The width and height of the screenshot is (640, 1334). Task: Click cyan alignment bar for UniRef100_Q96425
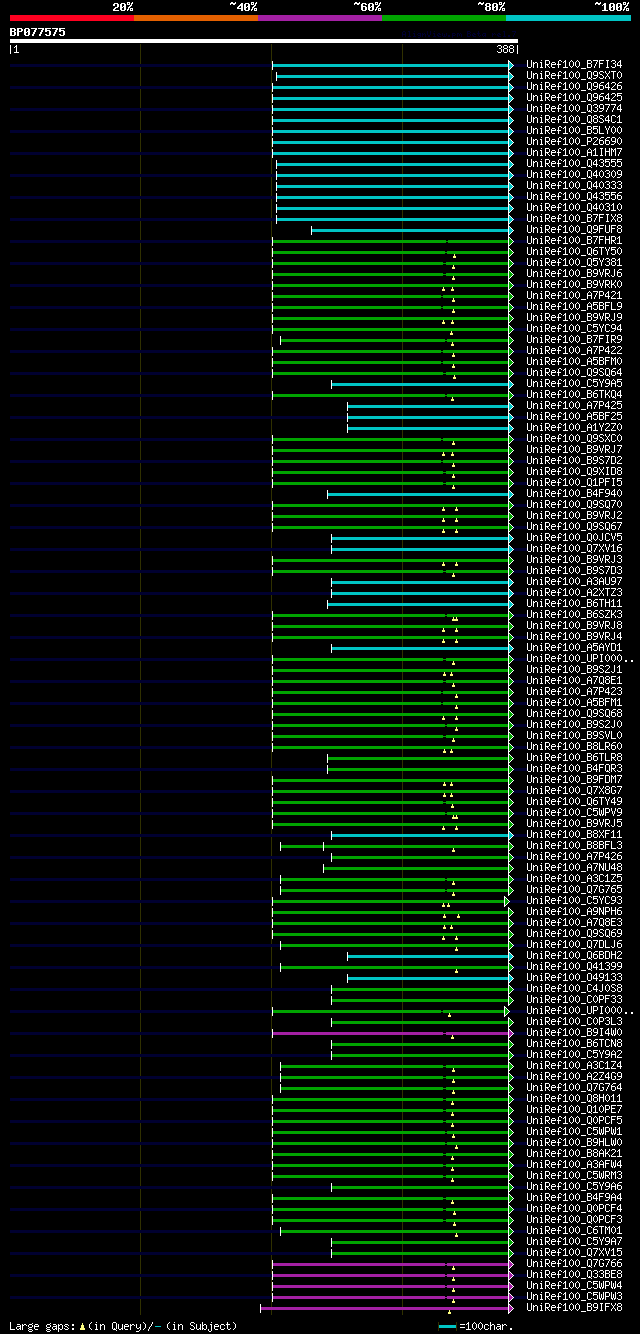pyautogui.click(x=392, y=98)
